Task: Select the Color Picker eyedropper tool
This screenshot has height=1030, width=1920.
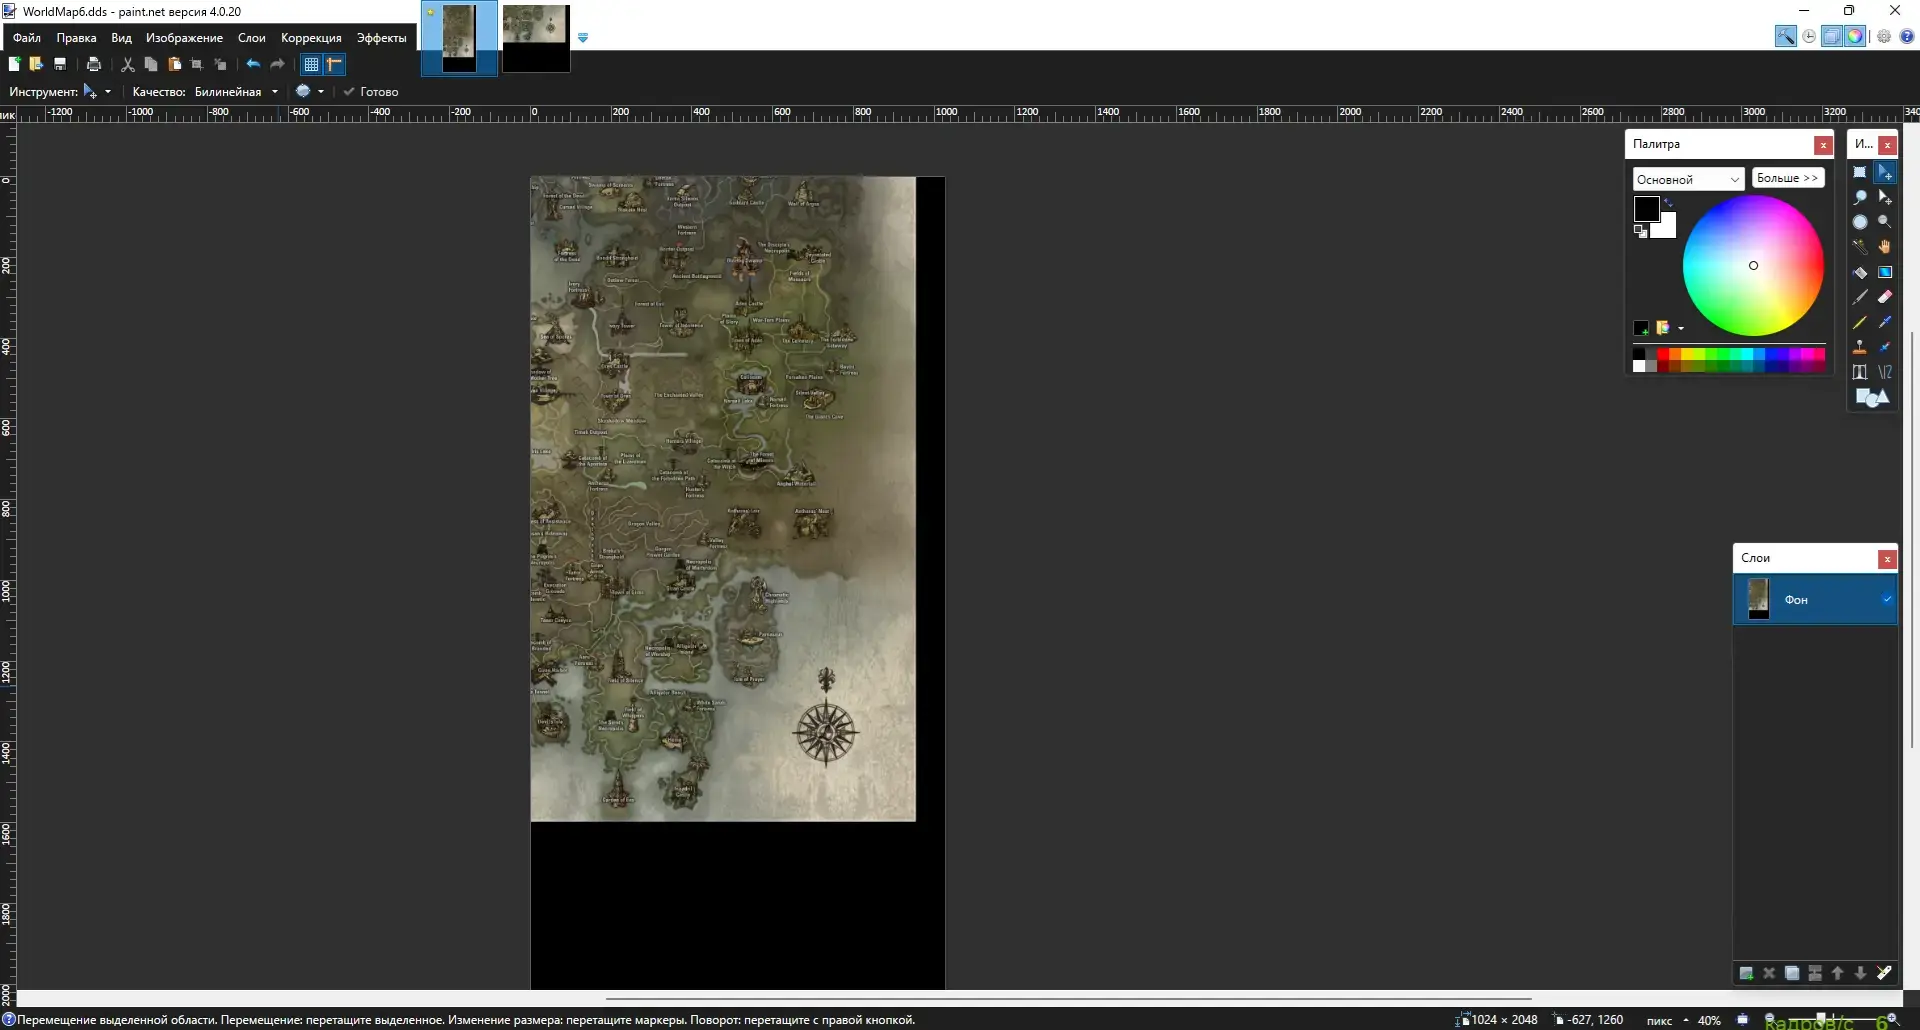Action: tap(1885, 322)
